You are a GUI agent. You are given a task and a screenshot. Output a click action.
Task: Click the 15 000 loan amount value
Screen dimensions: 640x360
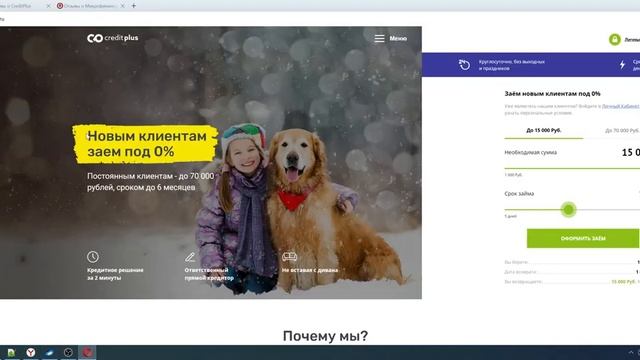pos(631,153)
